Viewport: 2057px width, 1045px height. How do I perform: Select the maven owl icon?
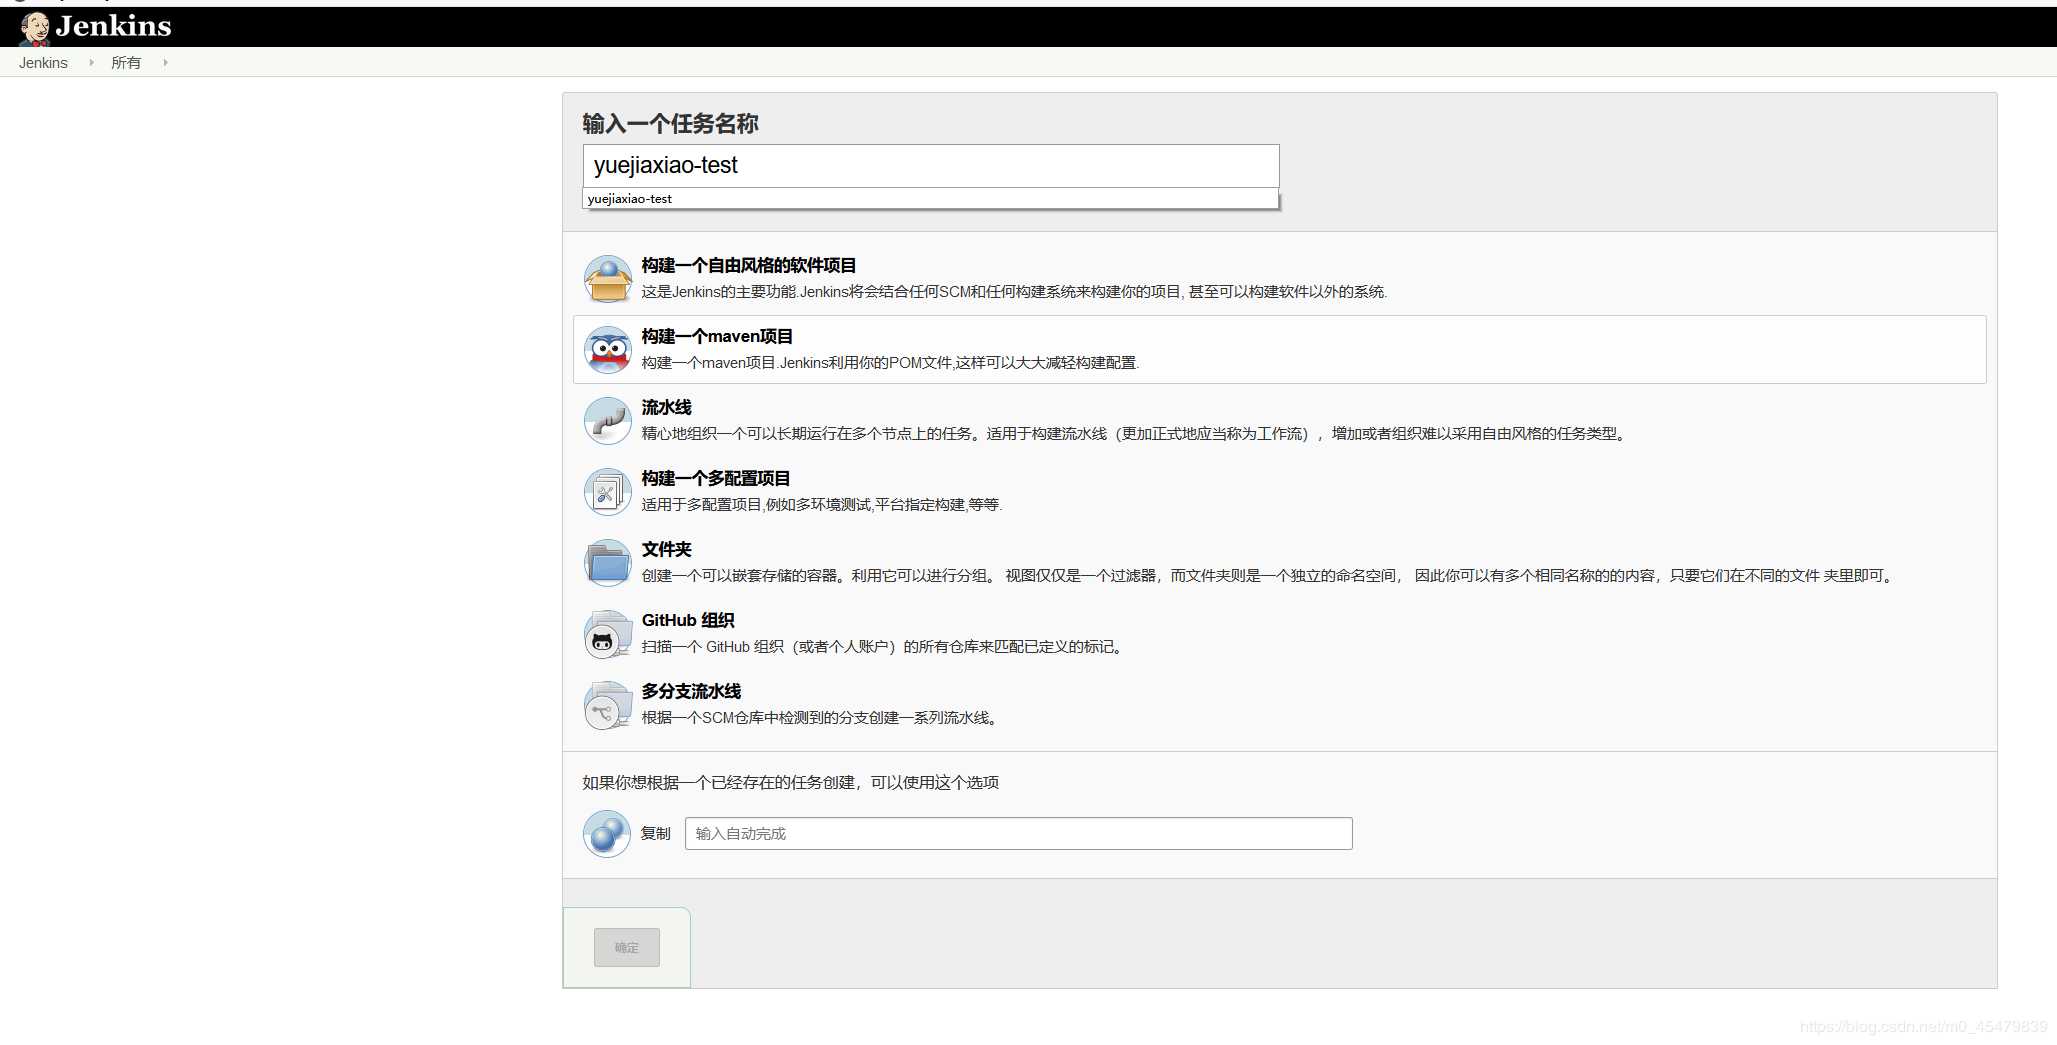click(x=607, y=350)
